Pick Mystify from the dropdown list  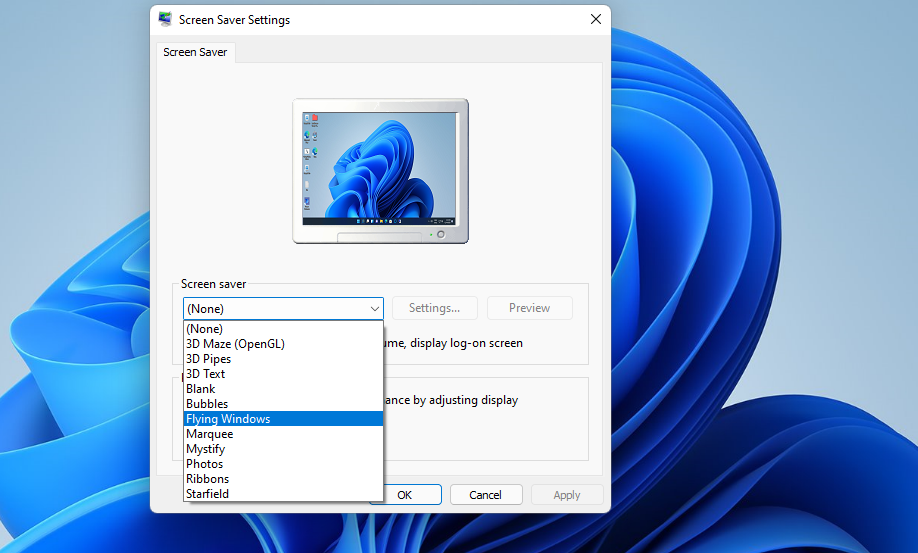click(x=283, y=449)
